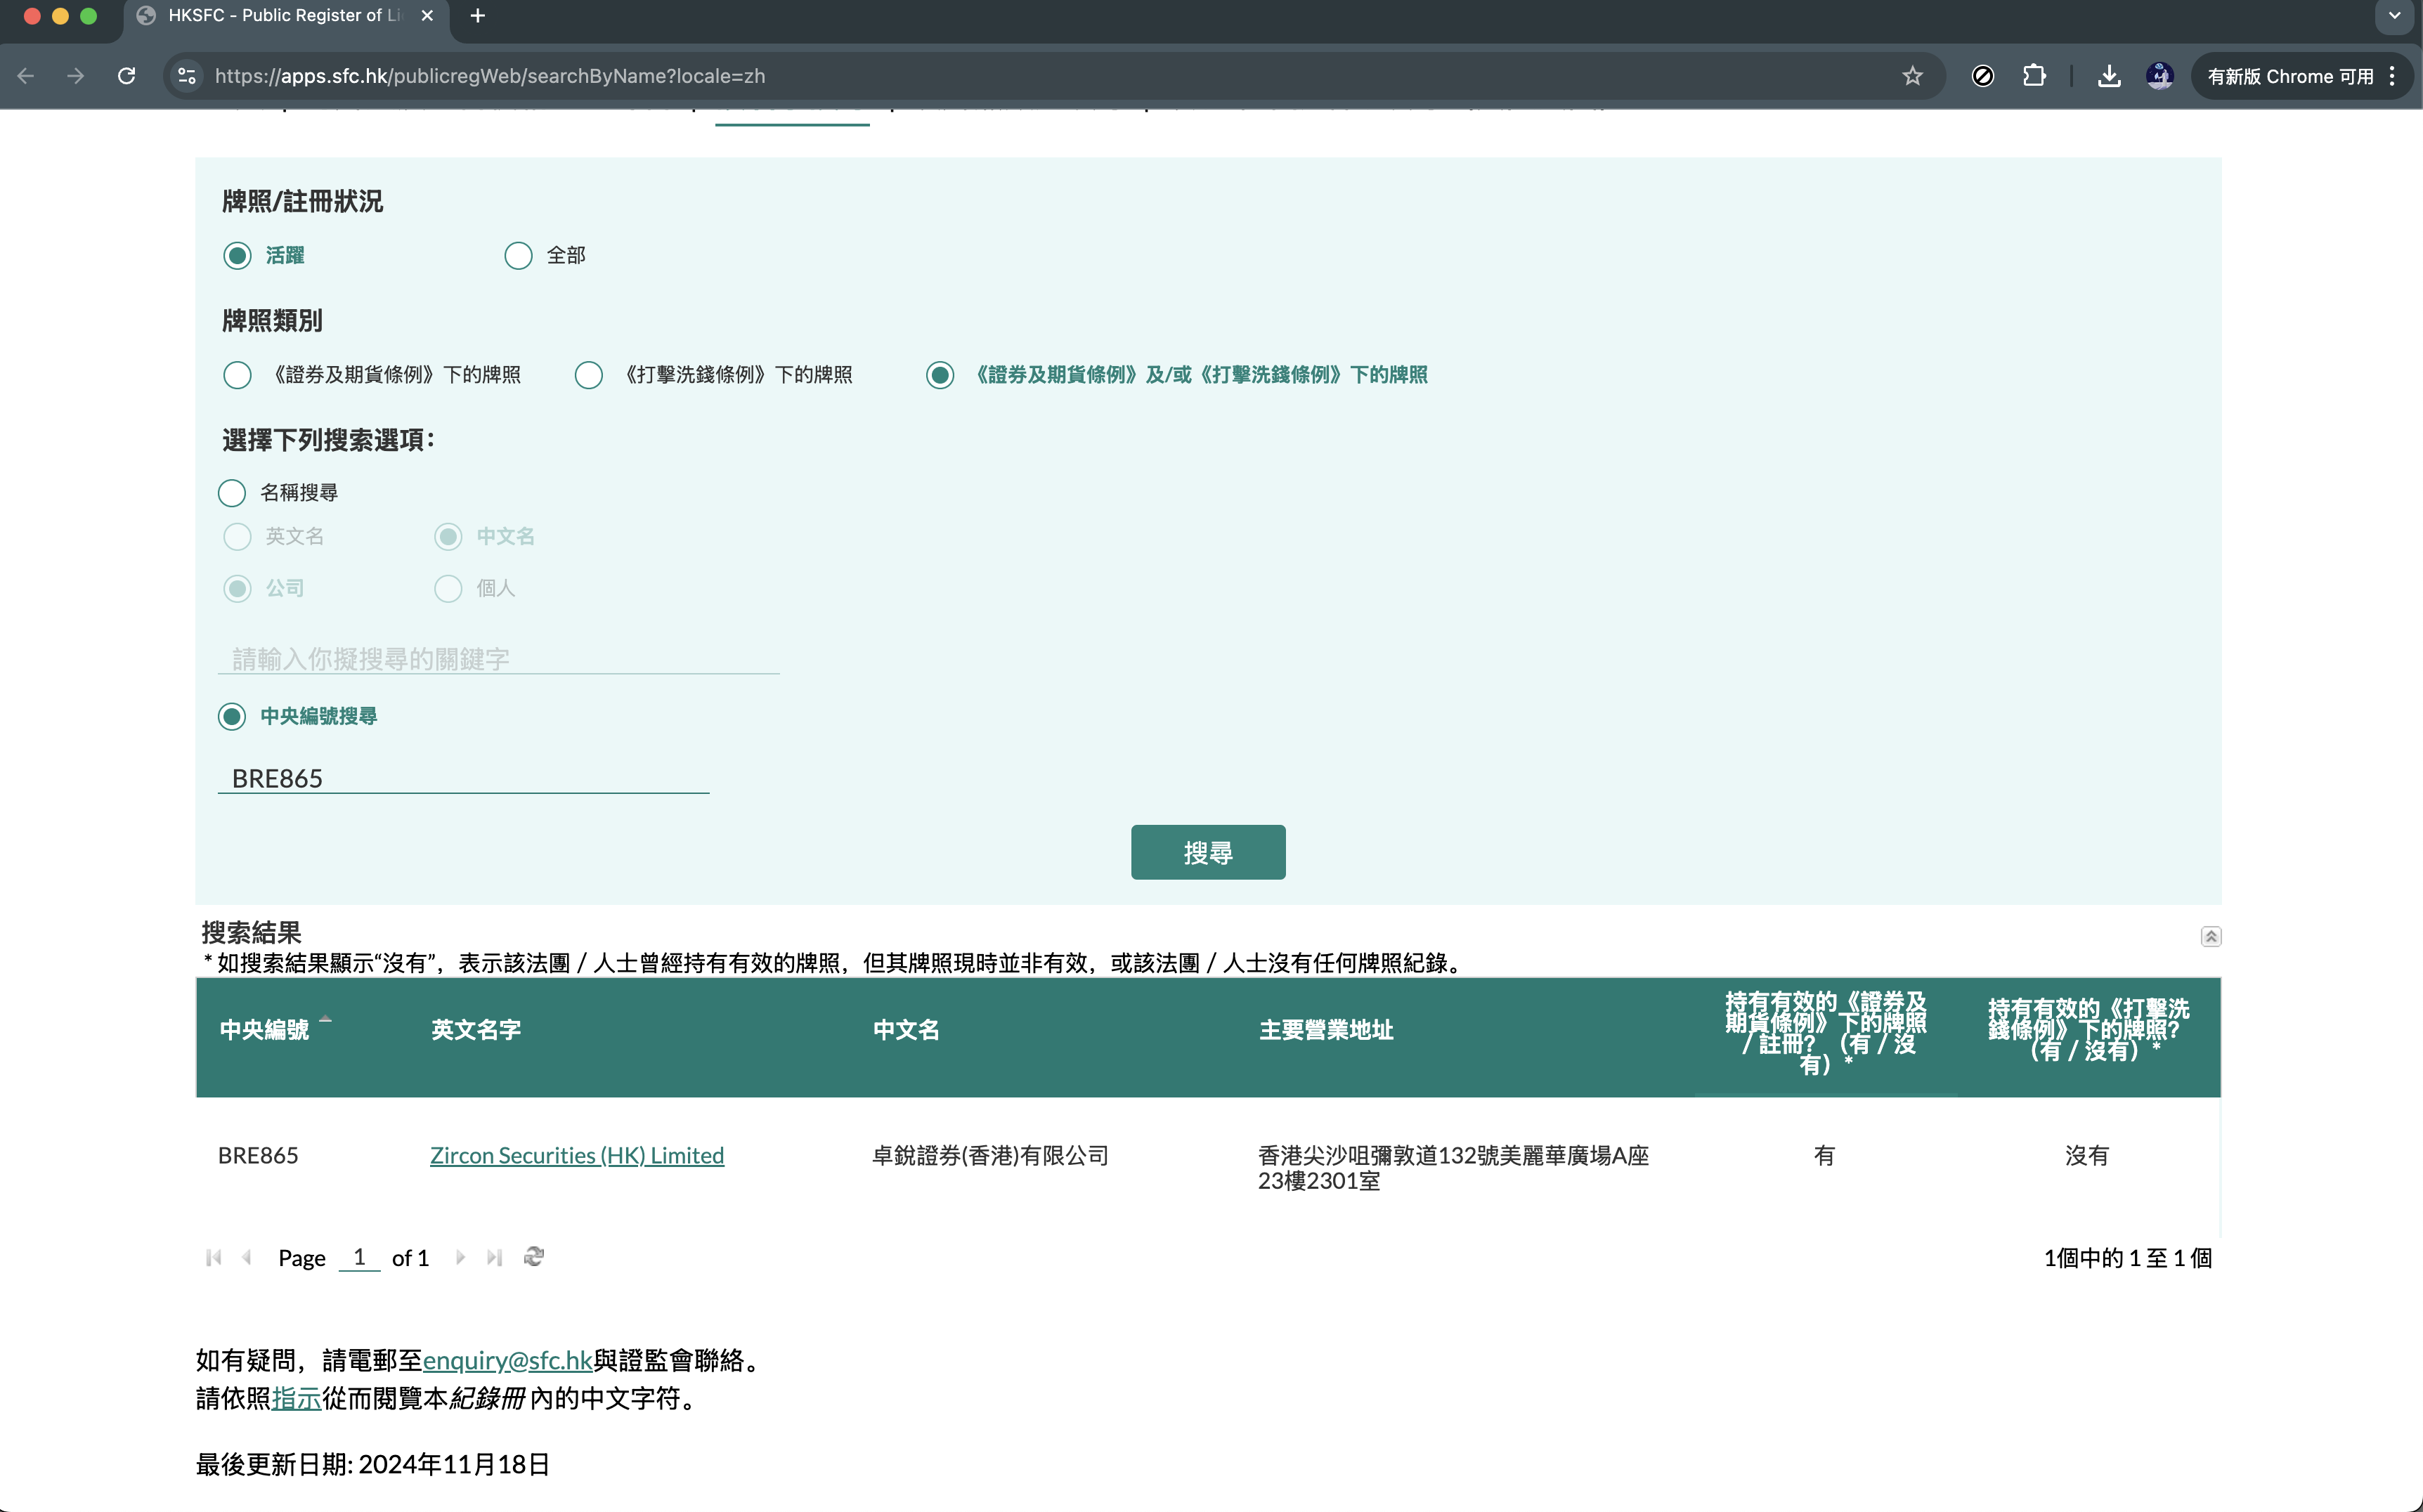Go to last page of results
The height and width of the screenshot is (1512, 2423).
(x=494, y=1257)
